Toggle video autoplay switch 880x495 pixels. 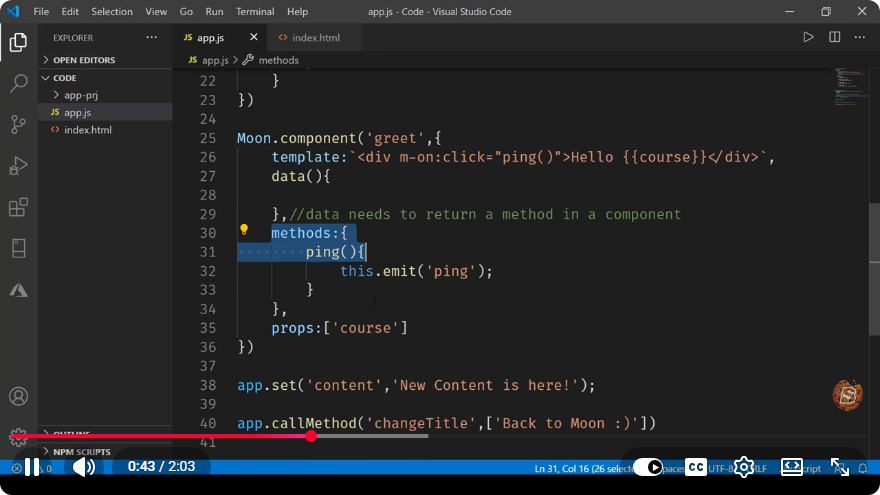(648, 467)
